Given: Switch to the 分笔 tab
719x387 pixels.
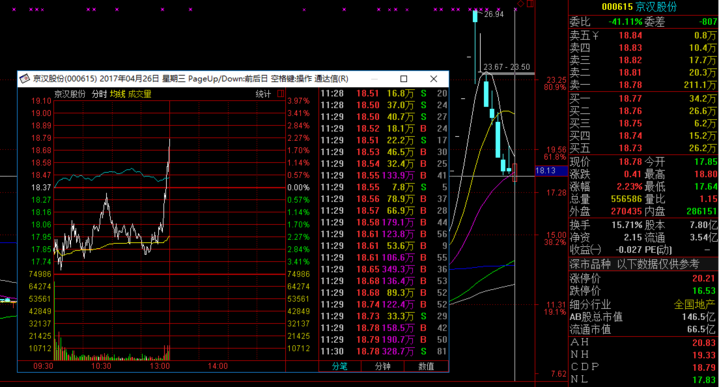Looking at the screenshot, I should click(340, 366).
